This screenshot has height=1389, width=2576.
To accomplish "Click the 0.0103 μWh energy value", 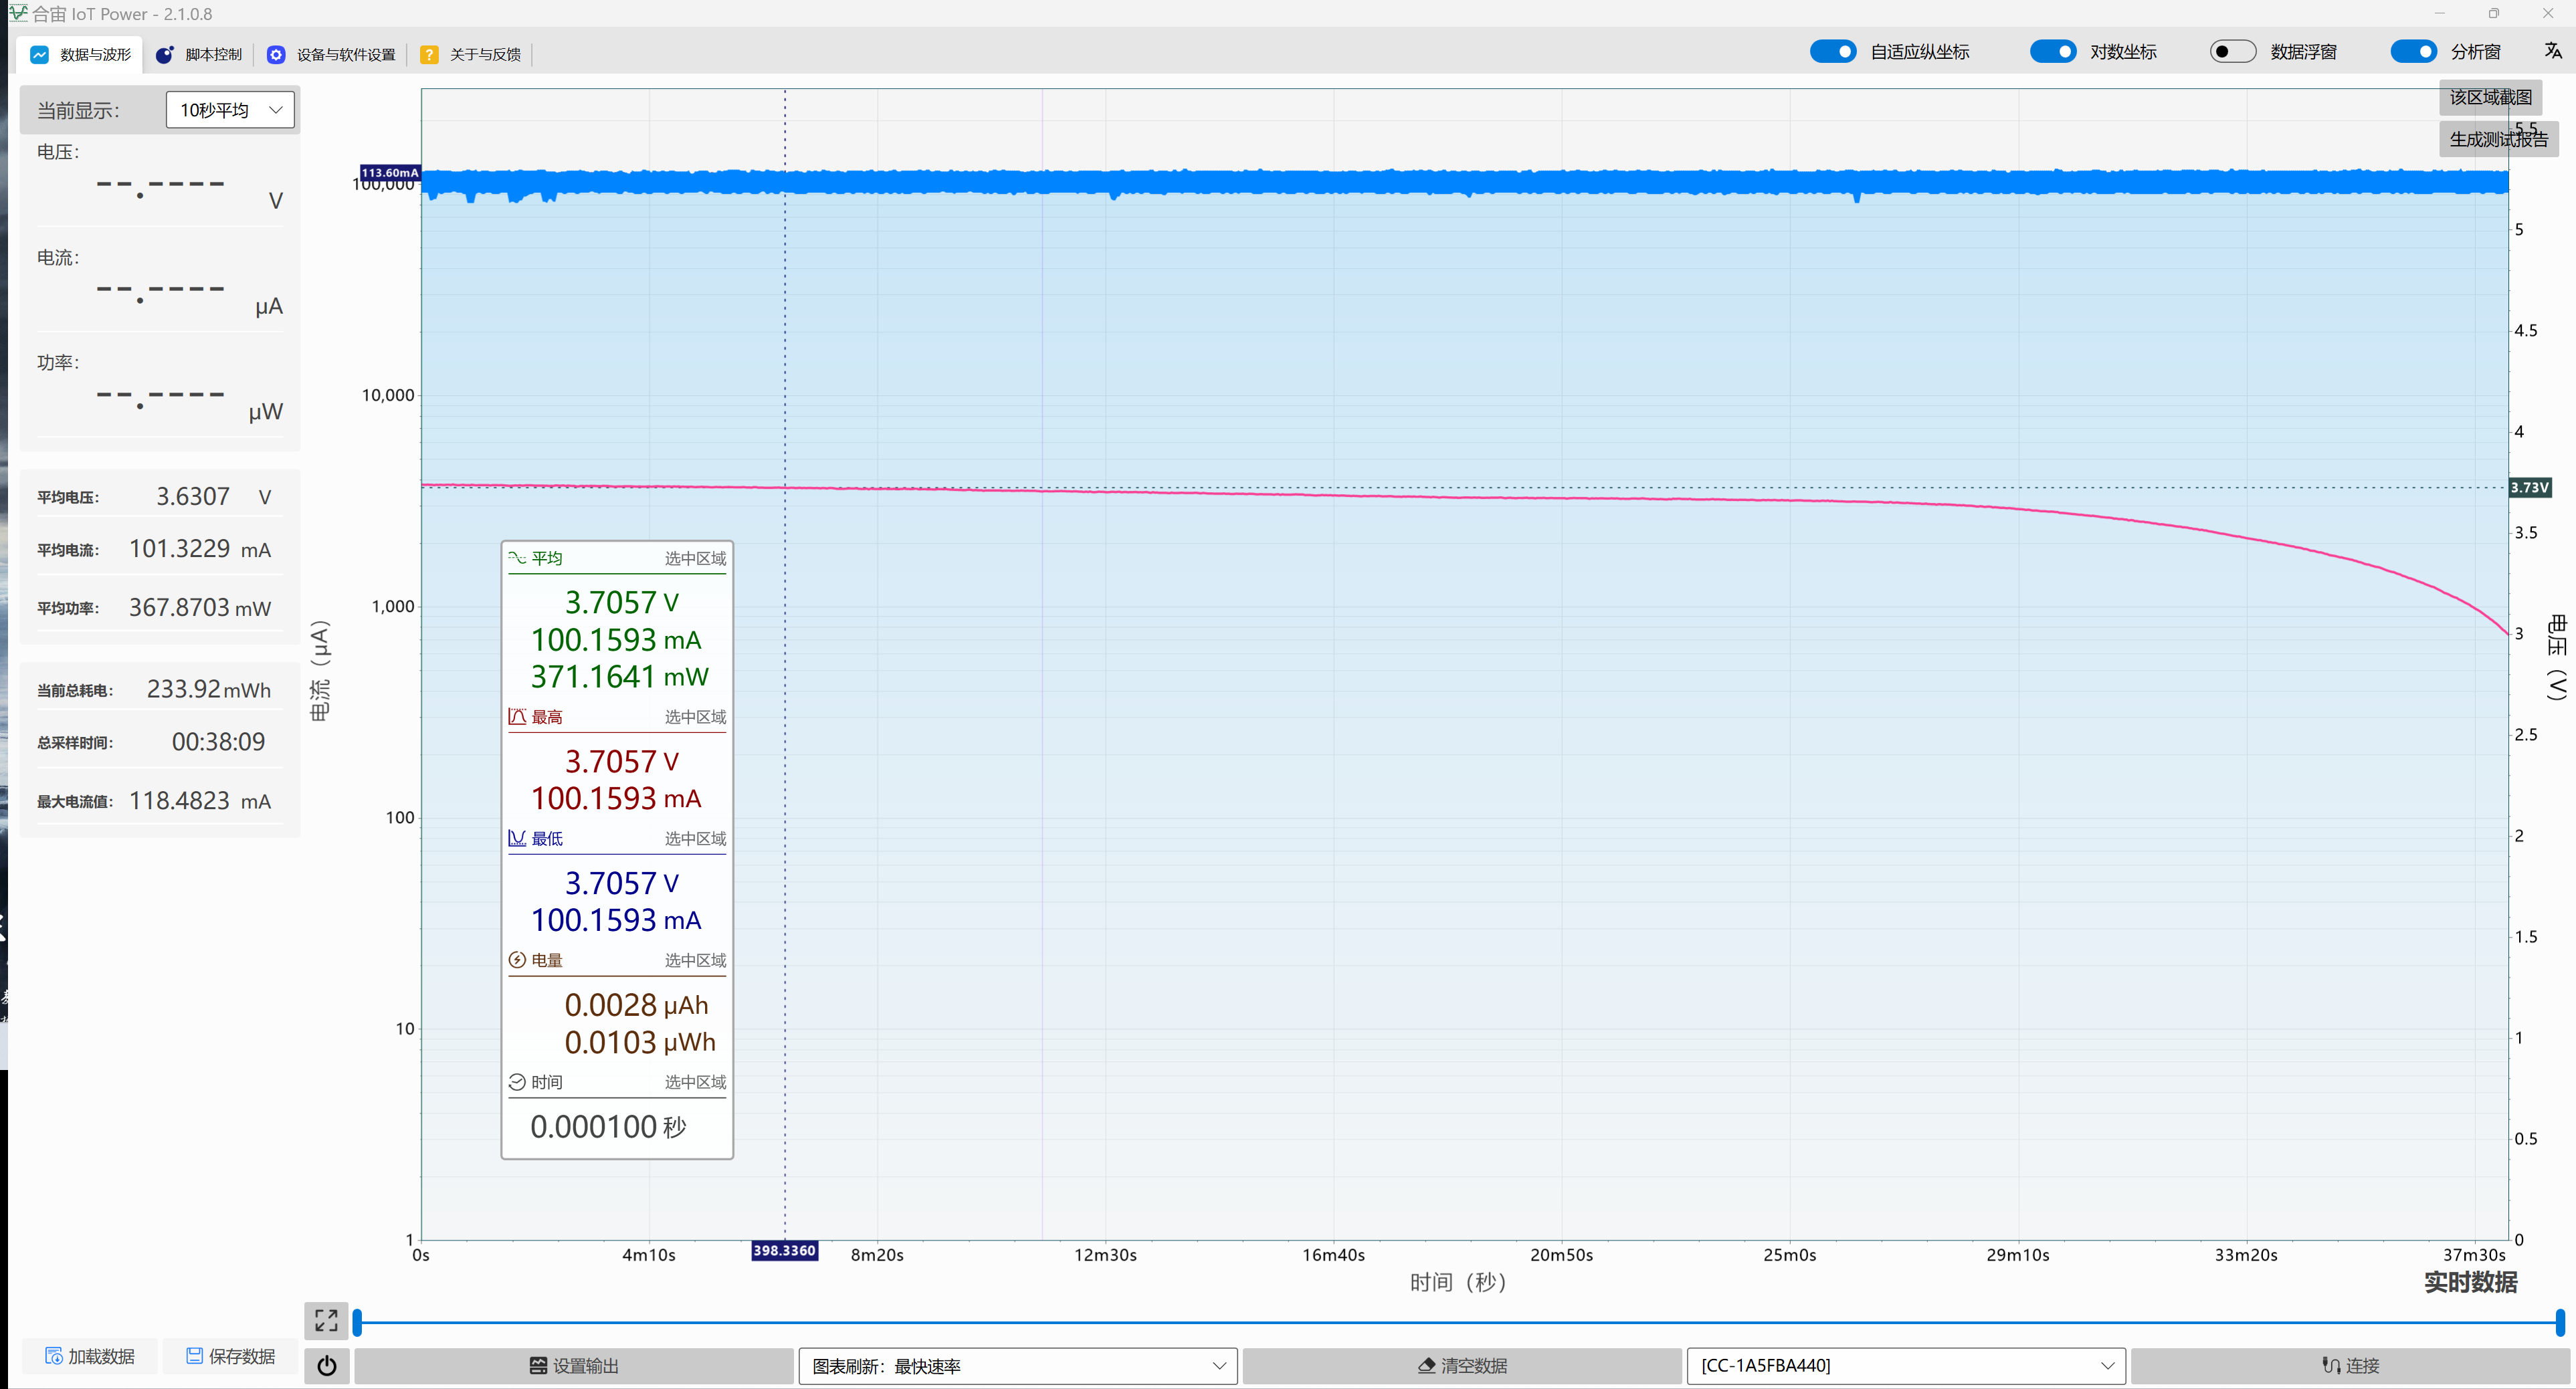I will coord(640,1042).
